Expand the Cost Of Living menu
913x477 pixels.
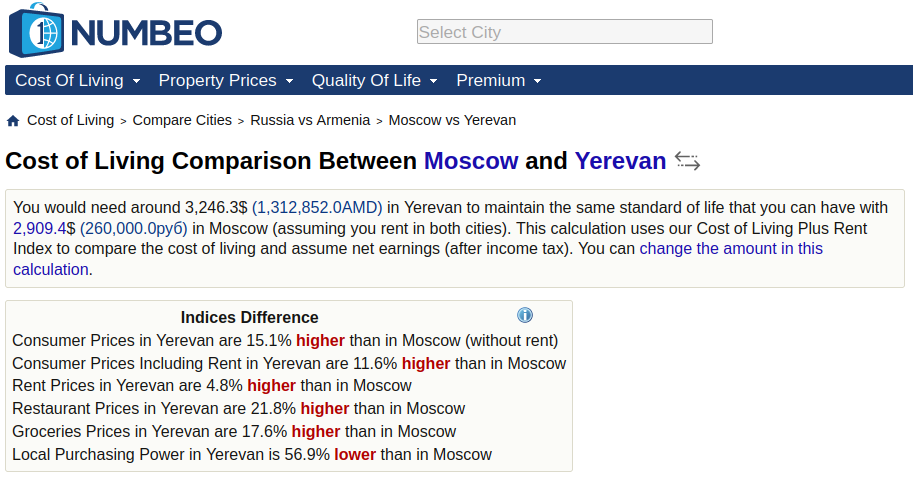[78, 80]
